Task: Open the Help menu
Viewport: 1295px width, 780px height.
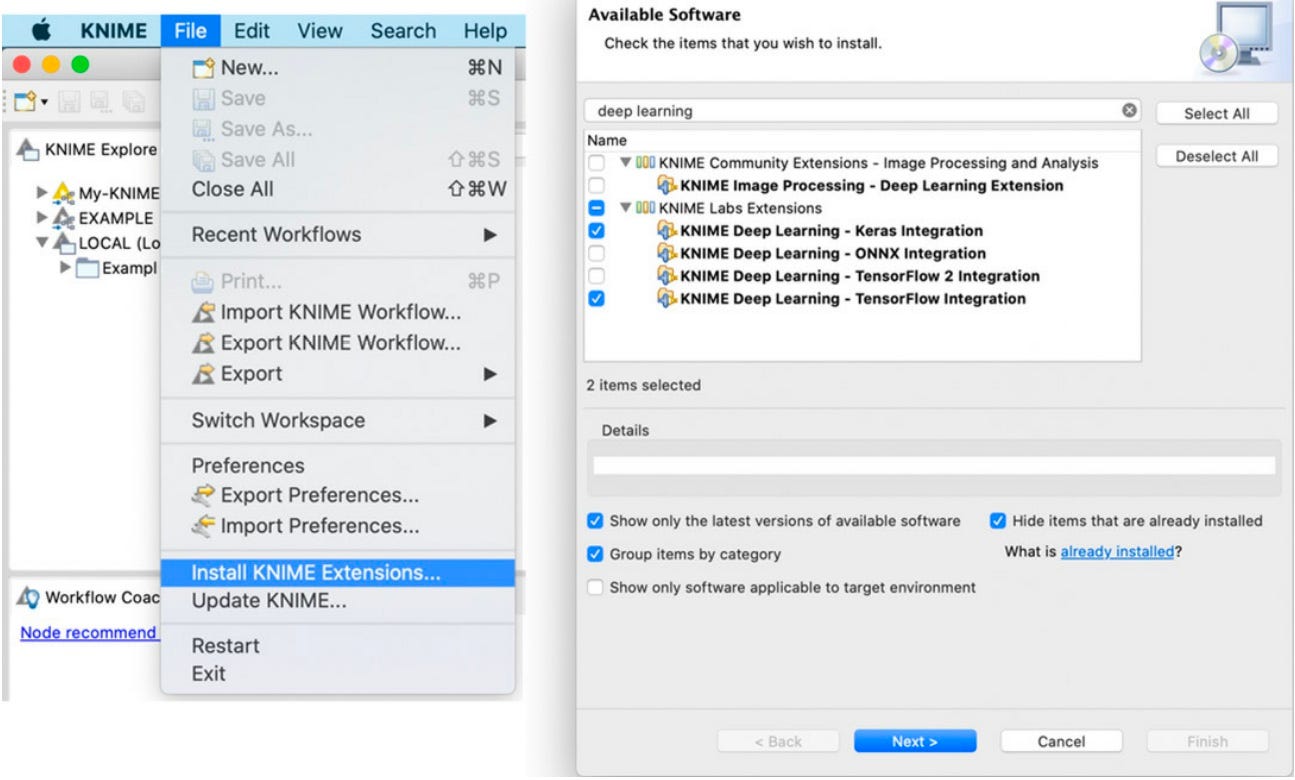Action: pyautogui.click(x=485, y=31)
